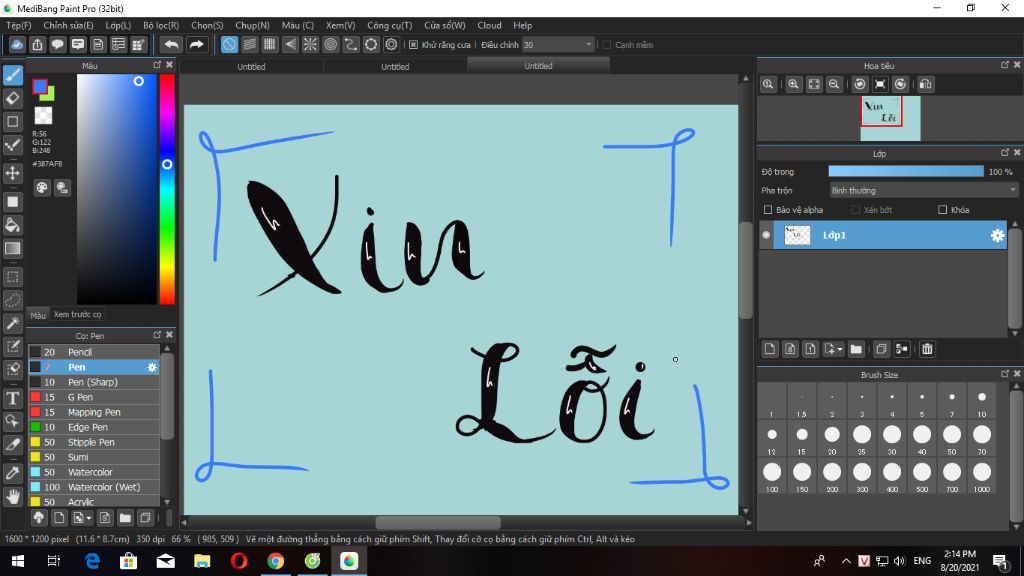Zoom in on the navigator panel
The image size is (1024, 576).
pyautogui.click(x=793, y=84)
